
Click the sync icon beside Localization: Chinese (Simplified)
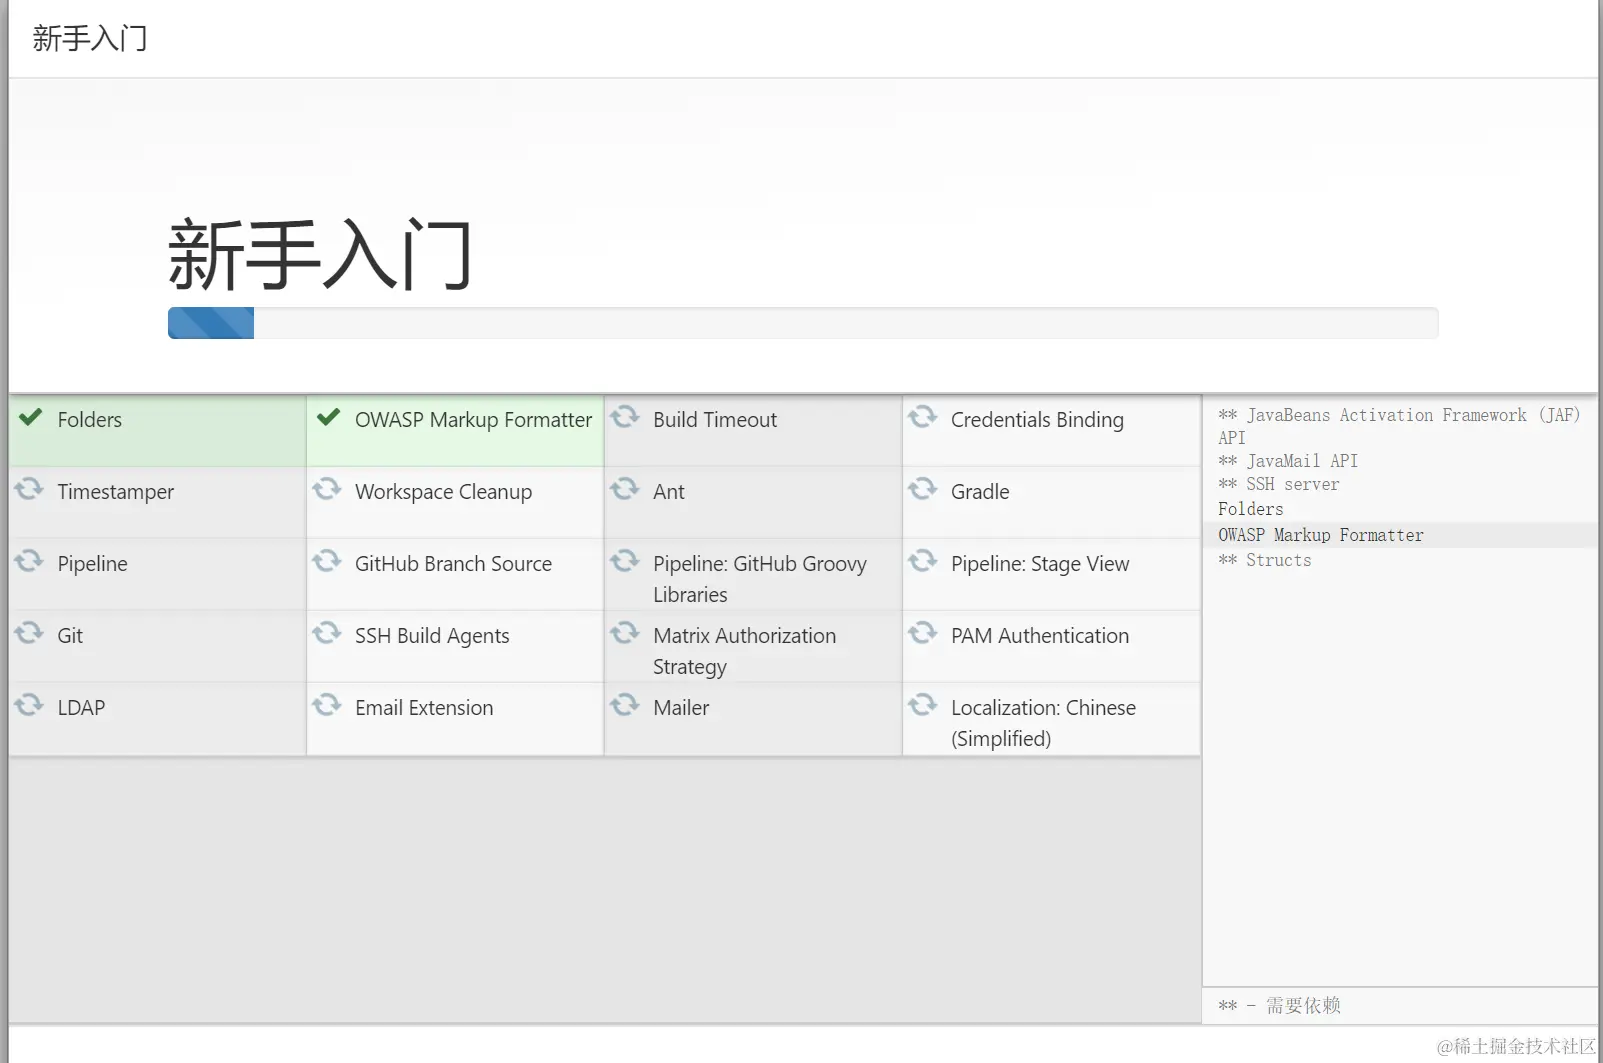(x=923, y=704)
